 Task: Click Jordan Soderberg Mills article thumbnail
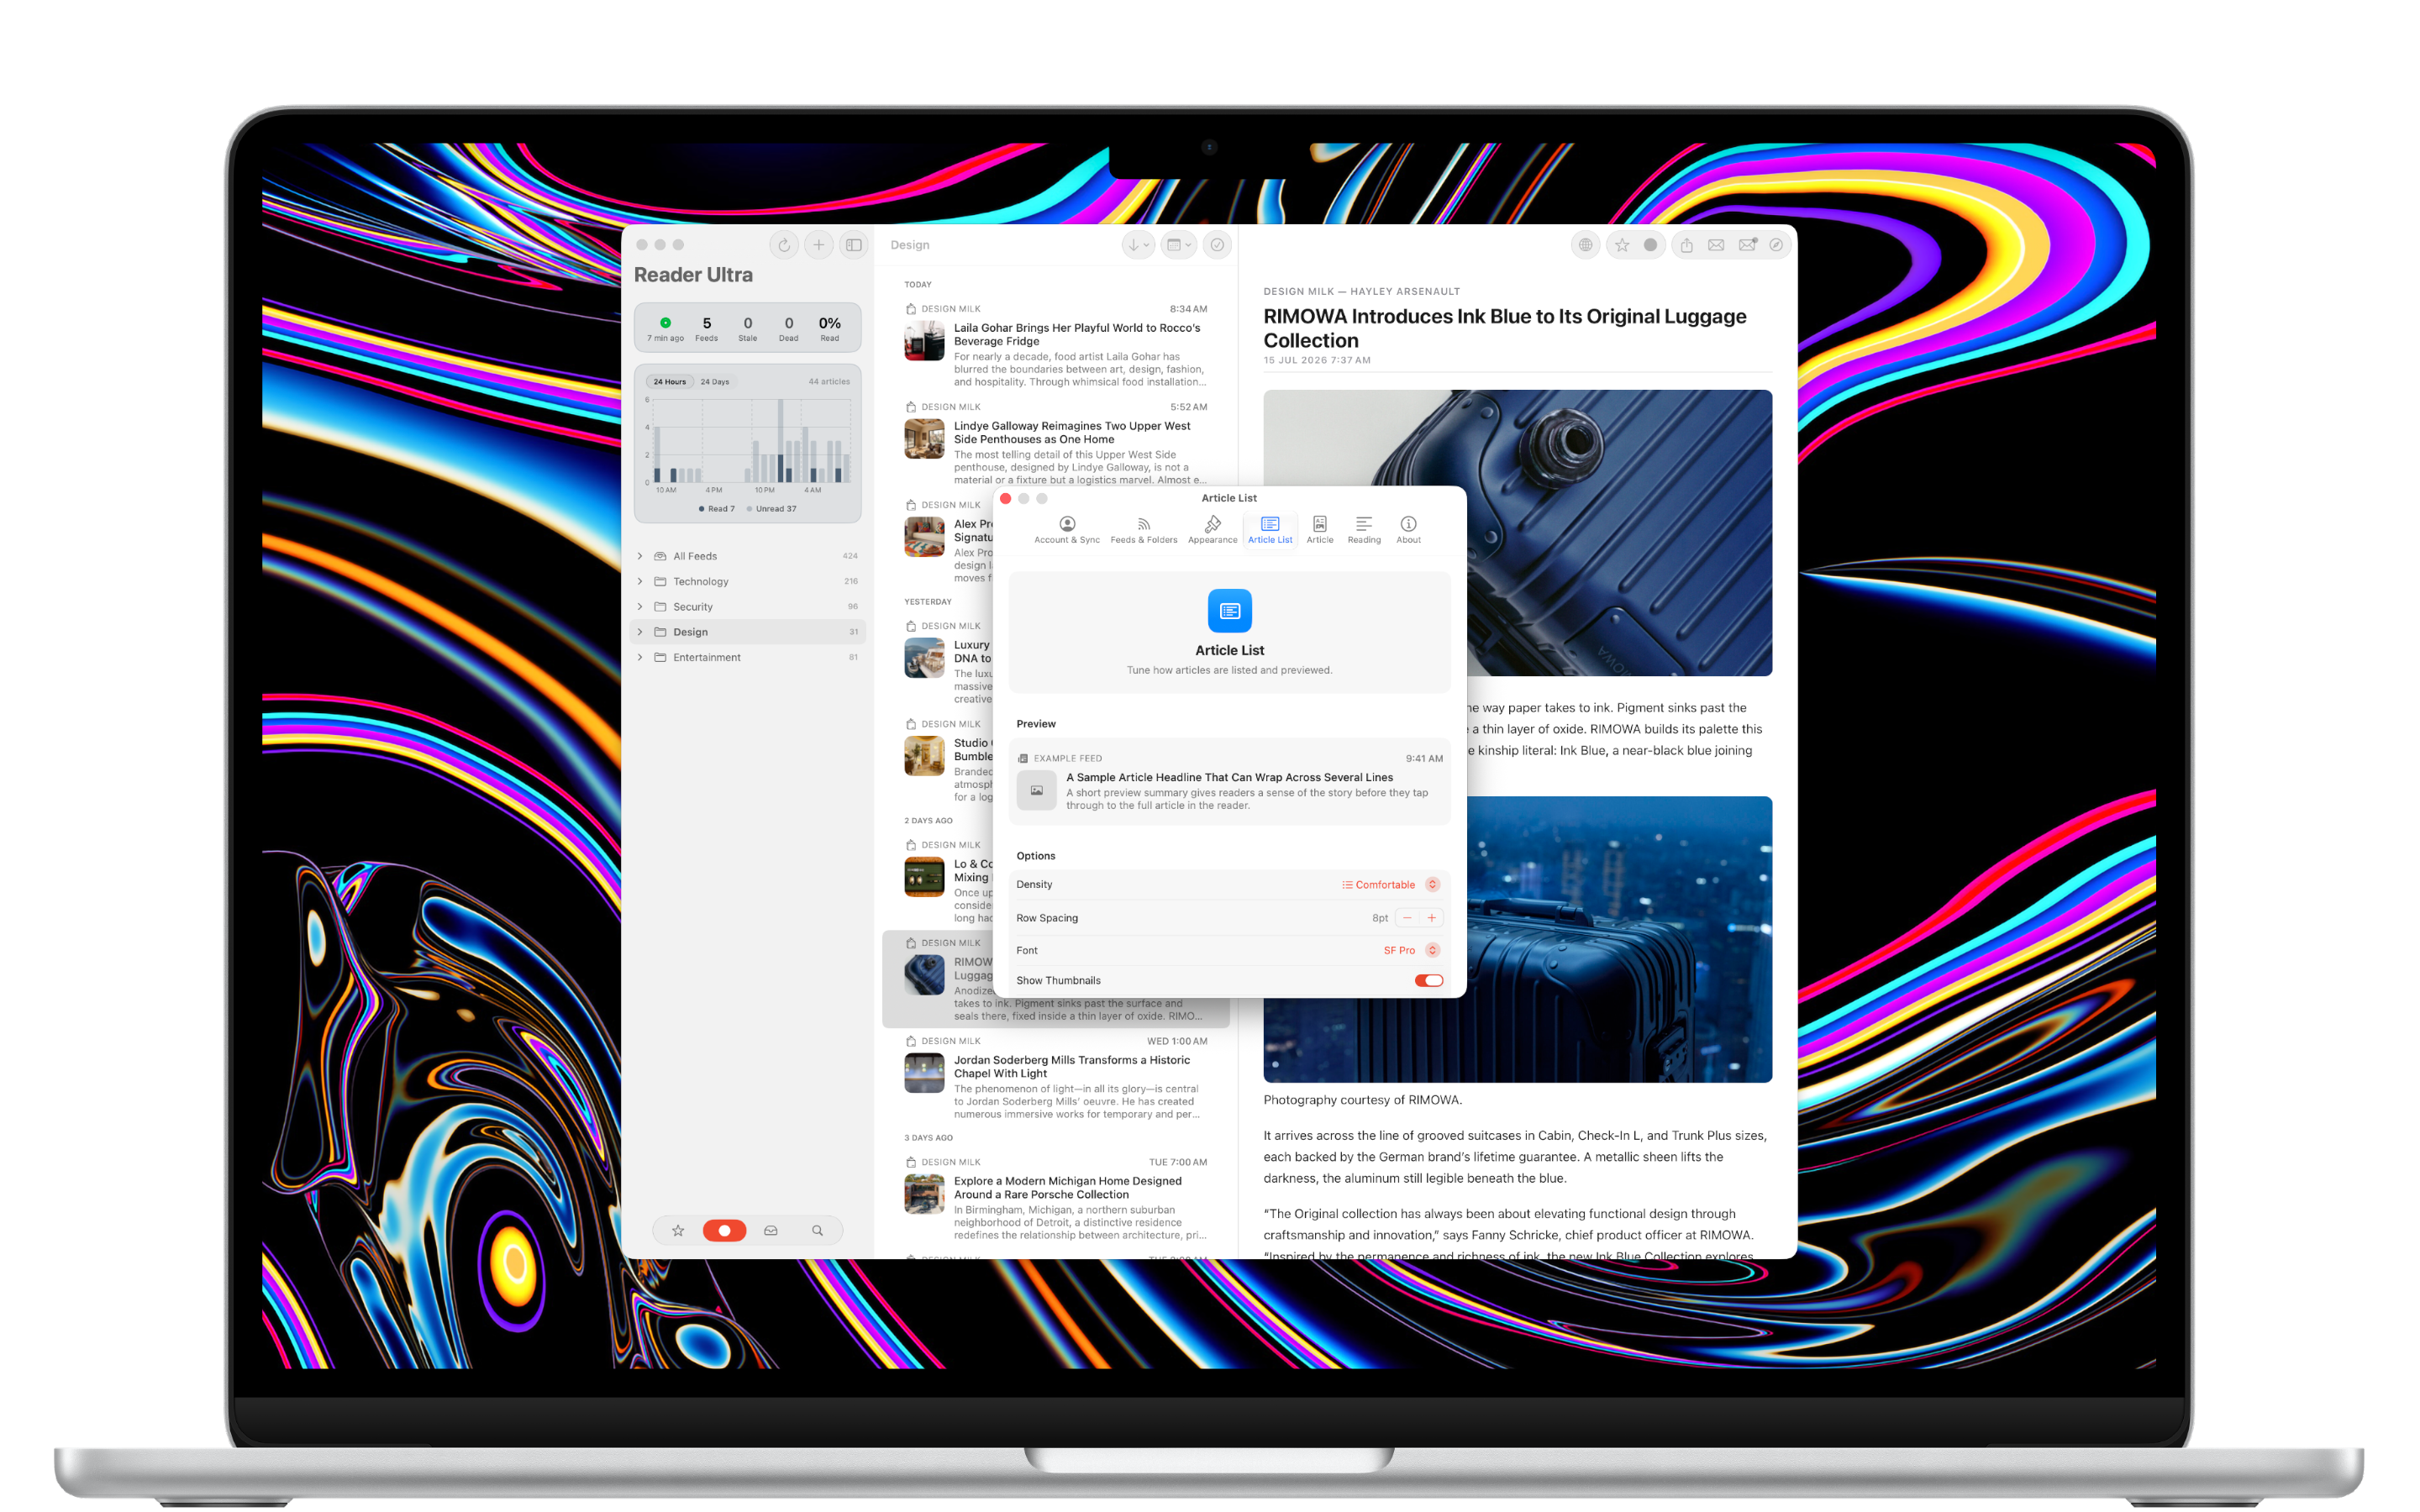tap(924, 1073)
